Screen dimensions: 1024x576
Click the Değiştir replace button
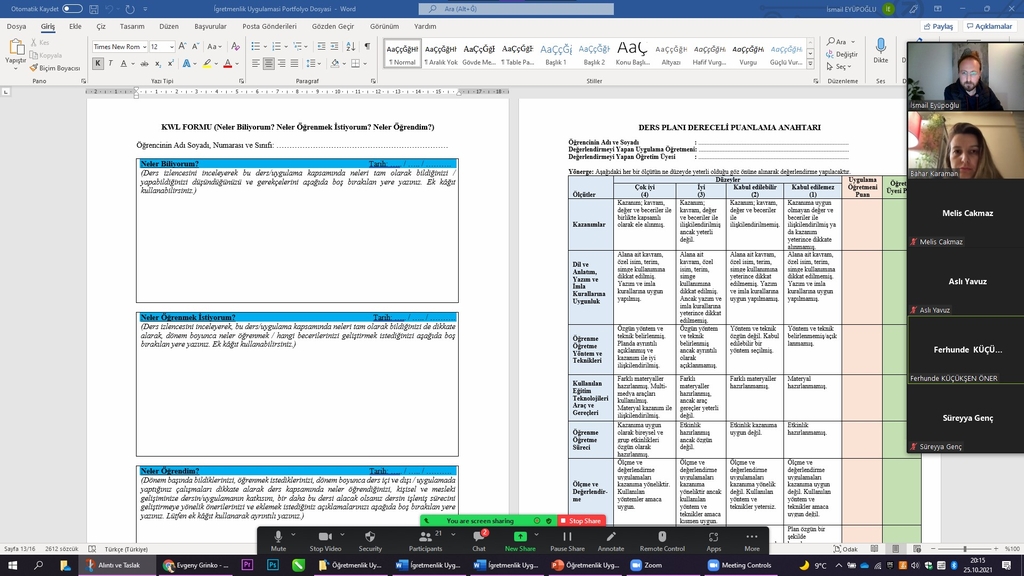pos(842,54)
